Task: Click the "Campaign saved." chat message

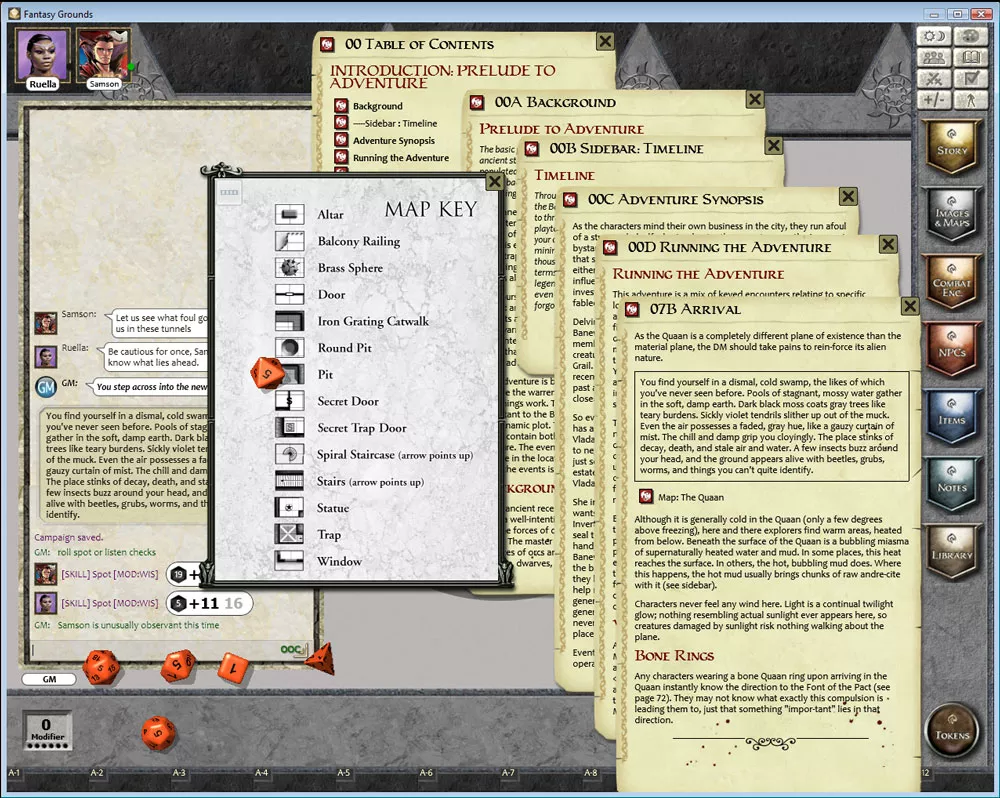Action: (68, 538)
